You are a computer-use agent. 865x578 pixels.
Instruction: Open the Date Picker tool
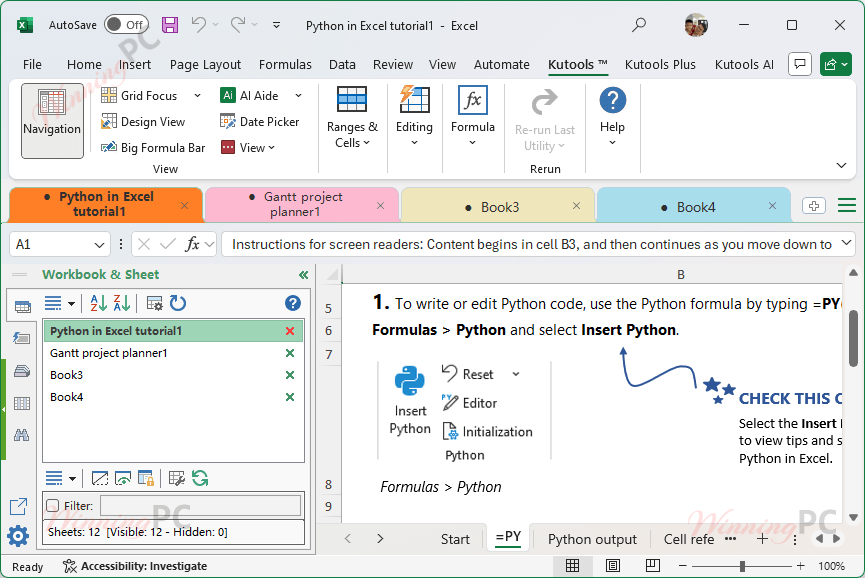click(259, 122)
